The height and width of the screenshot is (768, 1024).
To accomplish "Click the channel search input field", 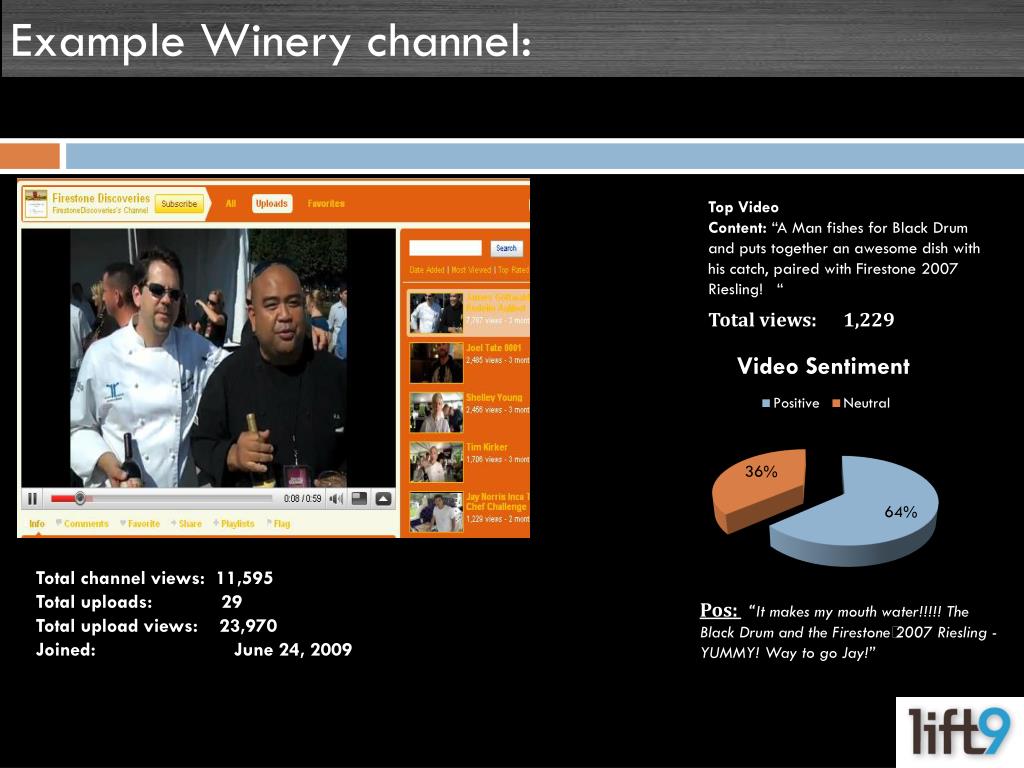I will point(445,248).
